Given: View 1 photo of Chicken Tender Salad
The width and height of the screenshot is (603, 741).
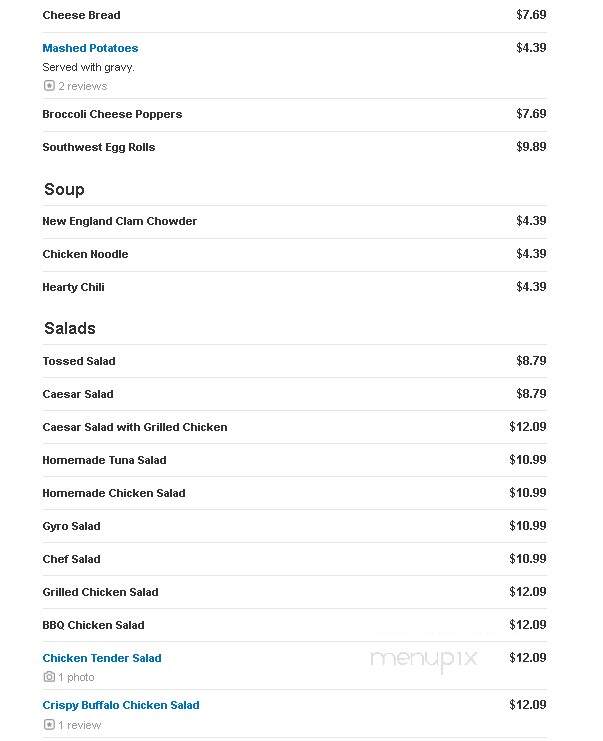Looking at the screenshot, I should coord(76,677).
